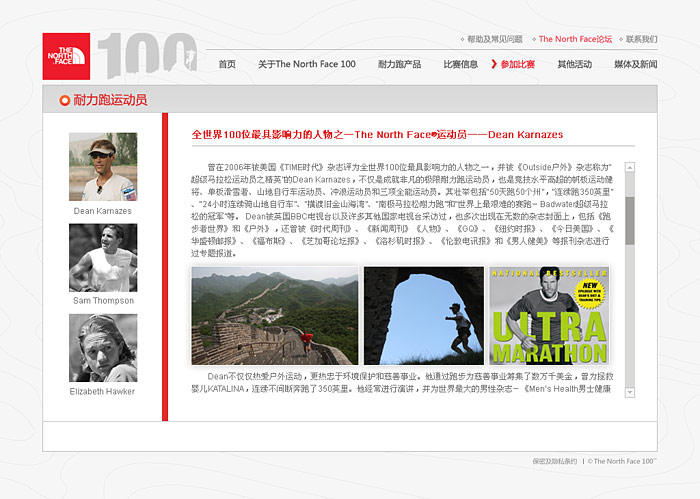
Task: Click the Elizabeth Hawker name caption
Action: [102, 391]
